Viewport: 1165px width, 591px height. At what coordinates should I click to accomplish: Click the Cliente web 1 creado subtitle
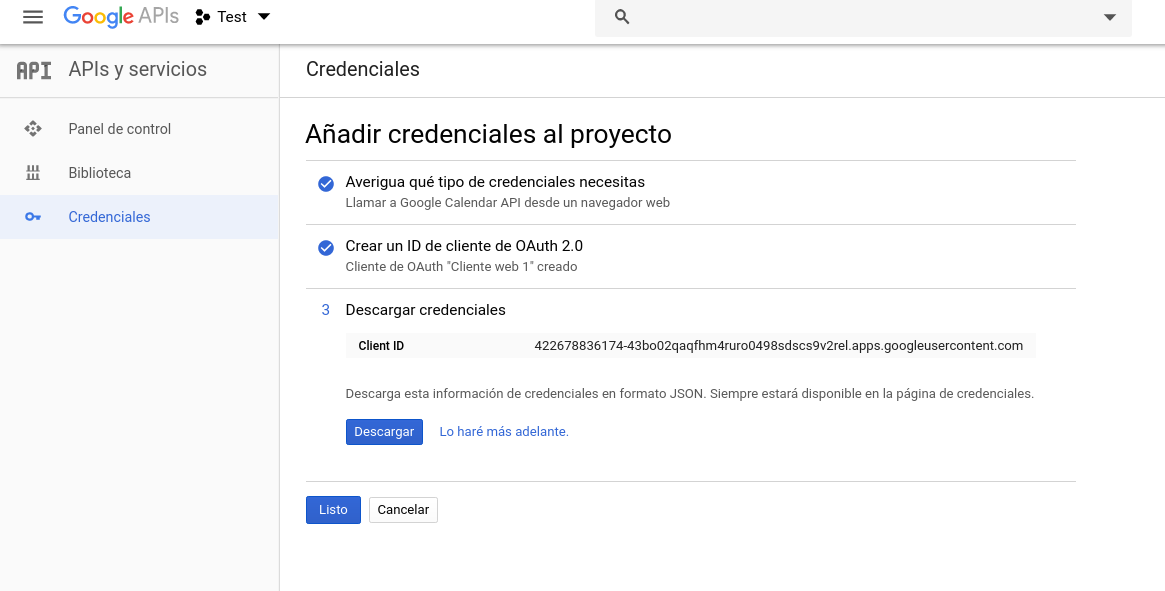461,267
